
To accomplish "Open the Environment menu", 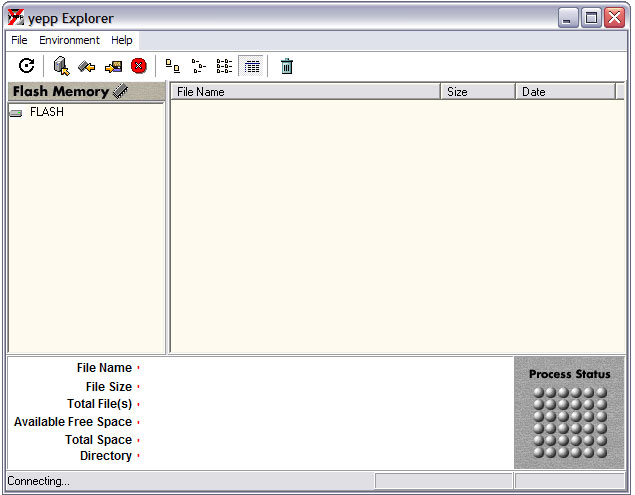I will pos(69,40).
